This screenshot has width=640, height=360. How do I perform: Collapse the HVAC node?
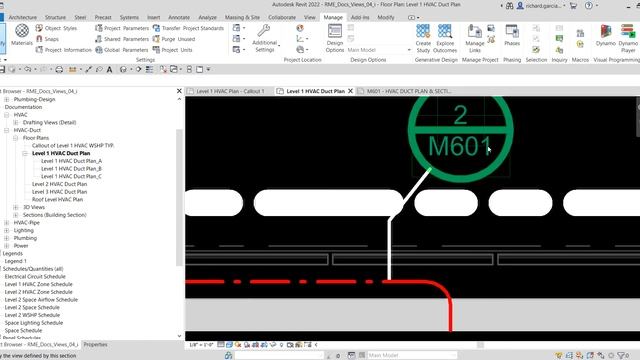(x=7, y=115)
